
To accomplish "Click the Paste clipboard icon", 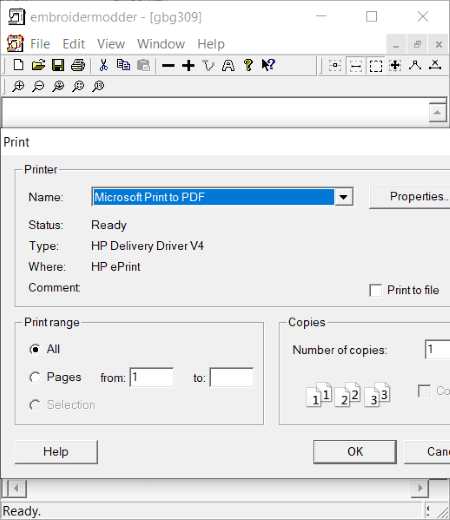I will (143, 65).
